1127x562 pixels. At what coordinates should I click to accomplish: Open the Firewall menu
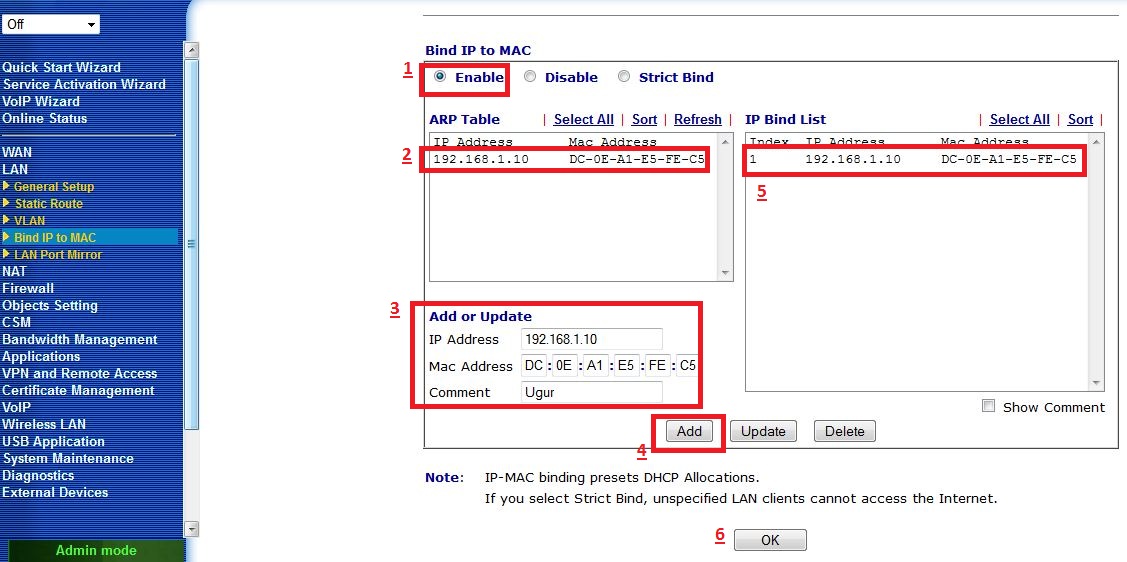[28, 288]
